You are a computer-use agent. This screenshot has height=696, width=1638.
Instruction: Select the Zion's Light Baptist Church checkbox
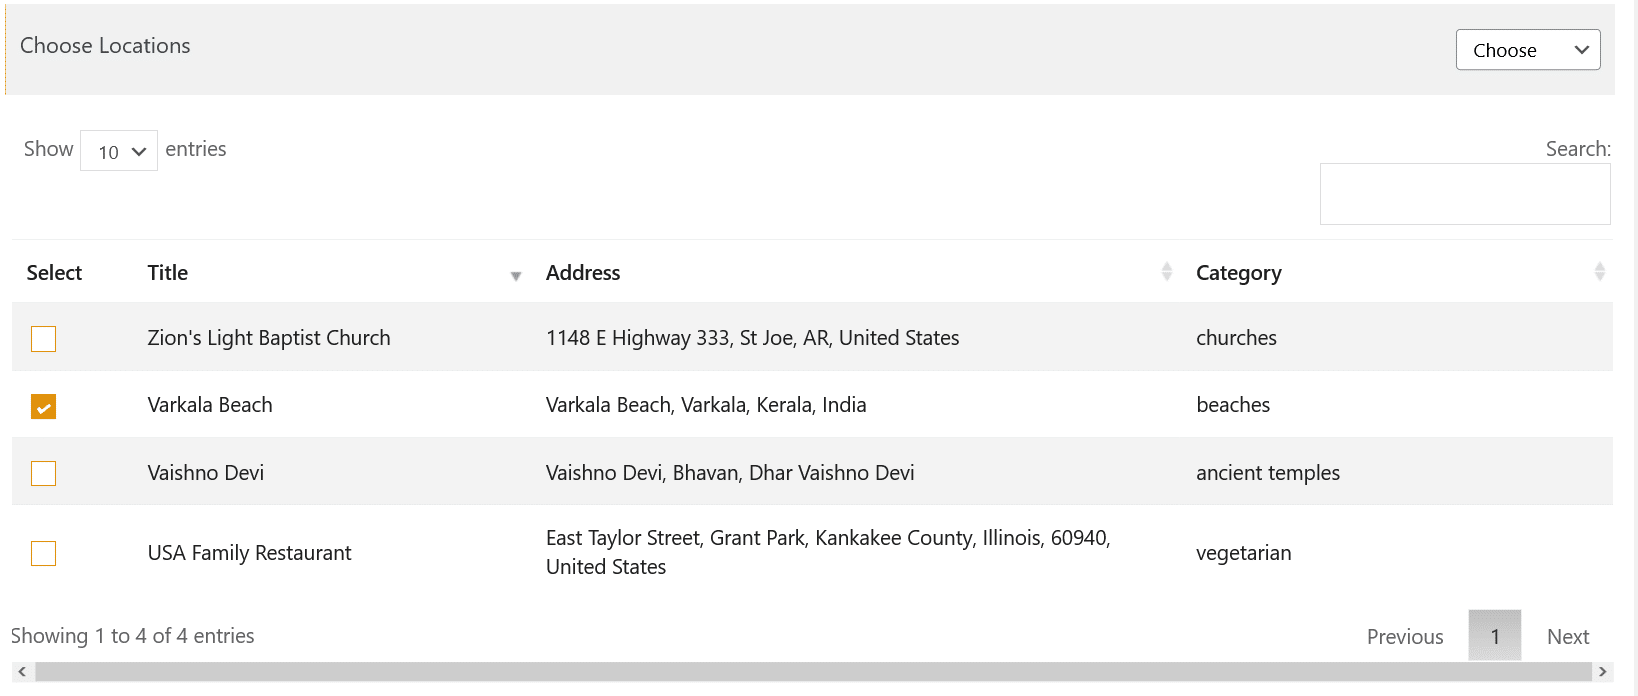43,339
